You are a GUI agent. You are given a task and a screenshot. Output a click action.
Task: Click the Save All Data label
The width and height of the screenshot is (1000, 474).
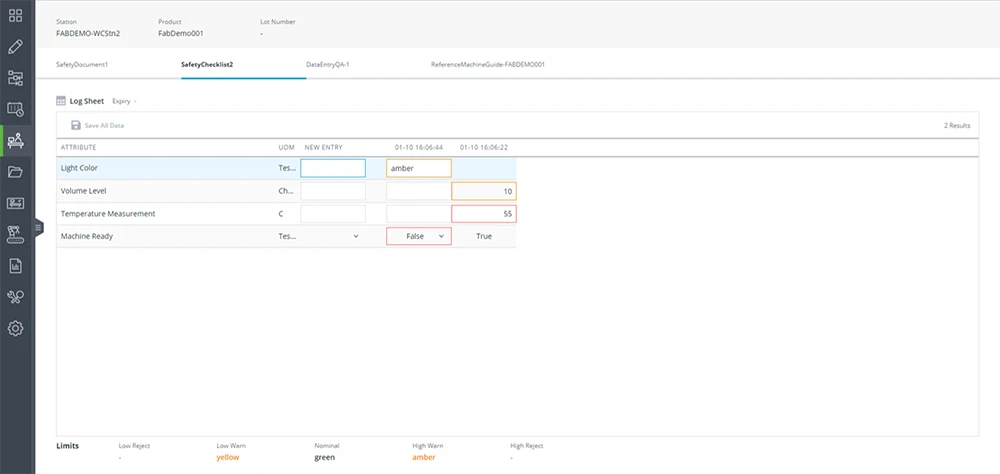click(x=105, y=126)
